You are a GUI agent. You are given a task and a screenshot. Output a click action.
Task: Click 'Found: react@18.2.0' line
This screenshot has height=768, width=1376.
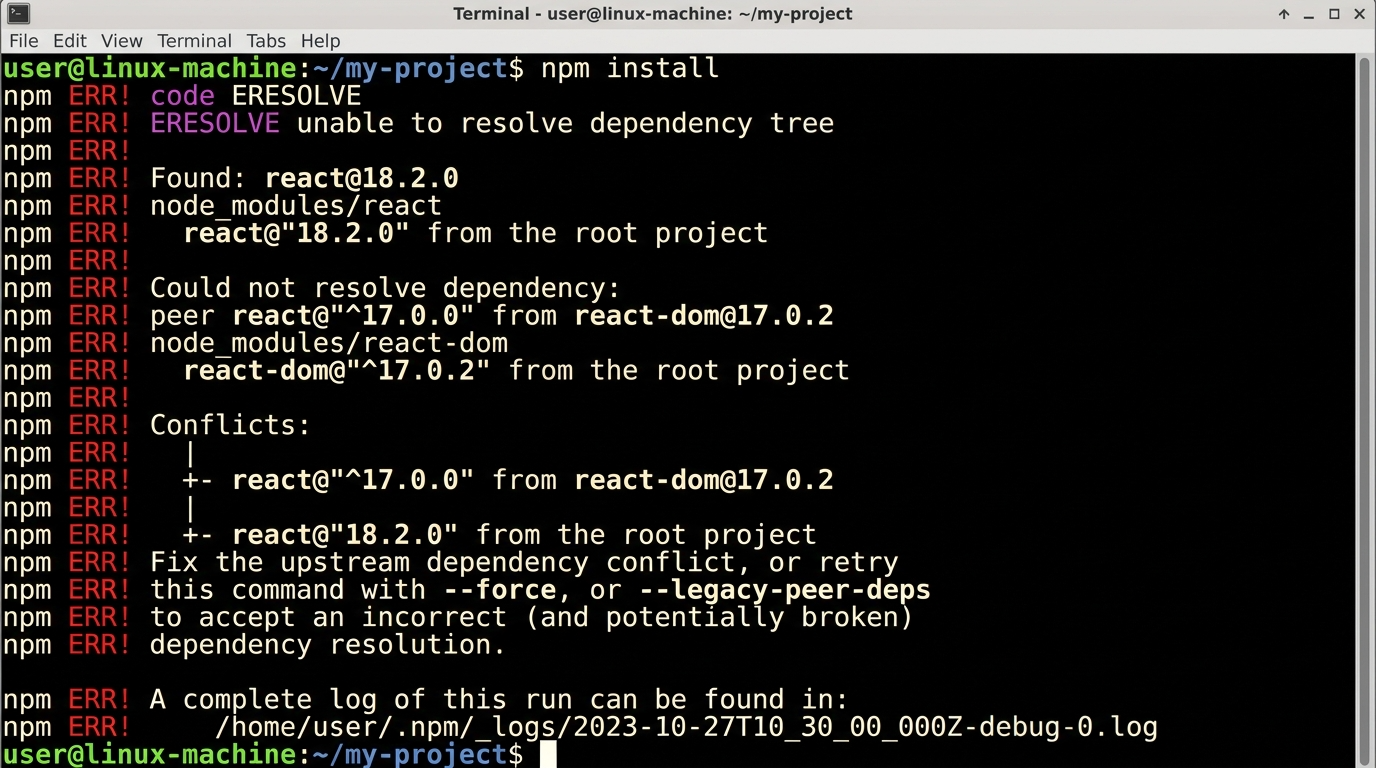pyautogui.click(x=304, y=178)
